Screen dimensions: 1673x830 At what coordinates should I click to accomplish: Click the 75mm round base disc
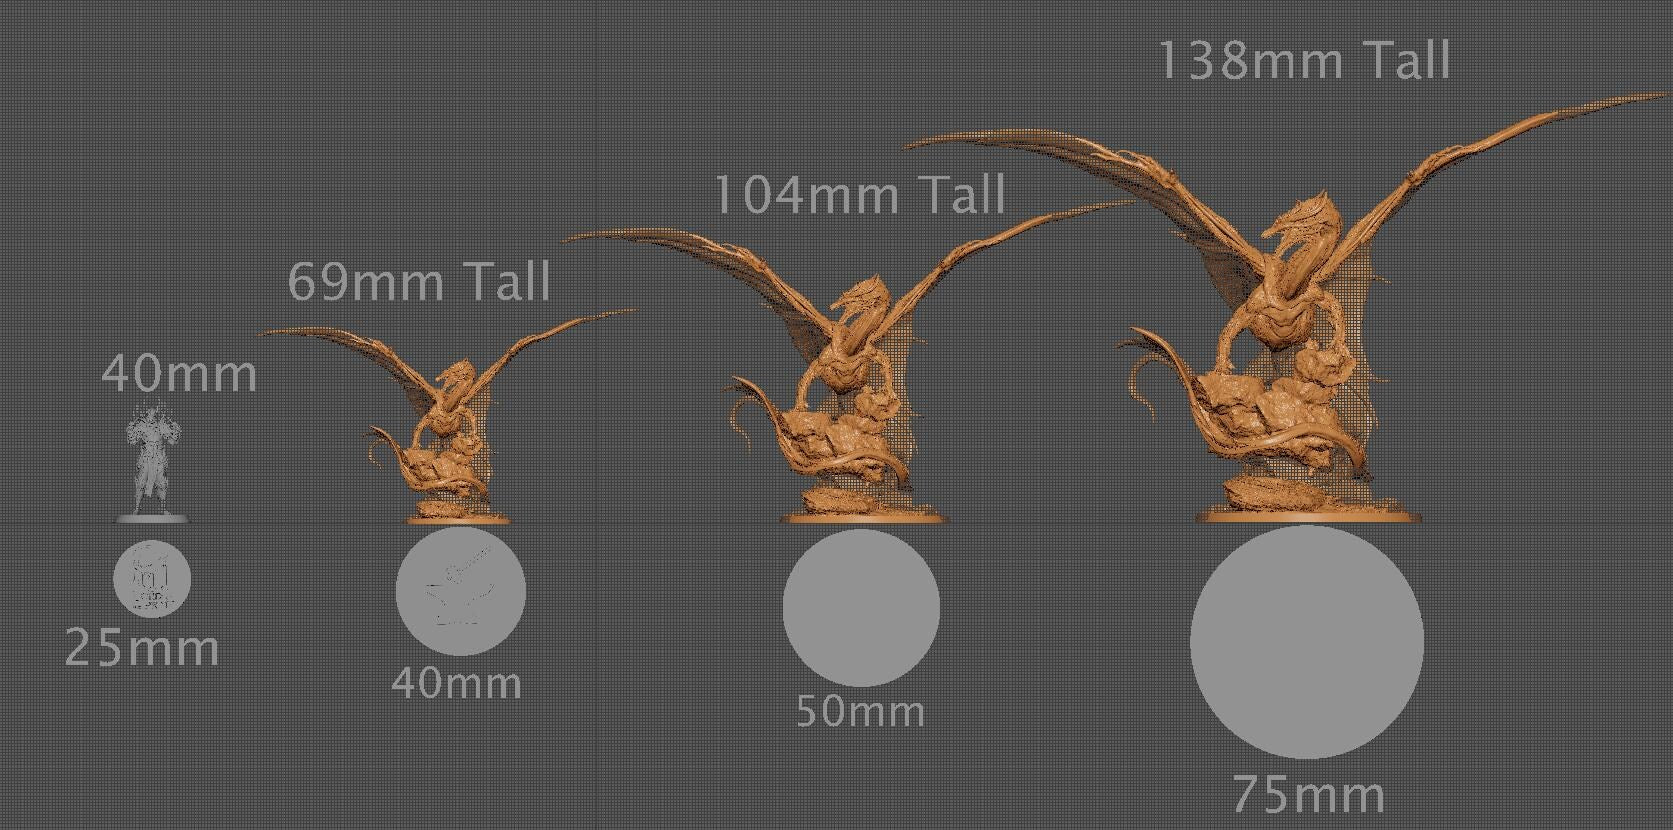click(x=1307, y=642)
